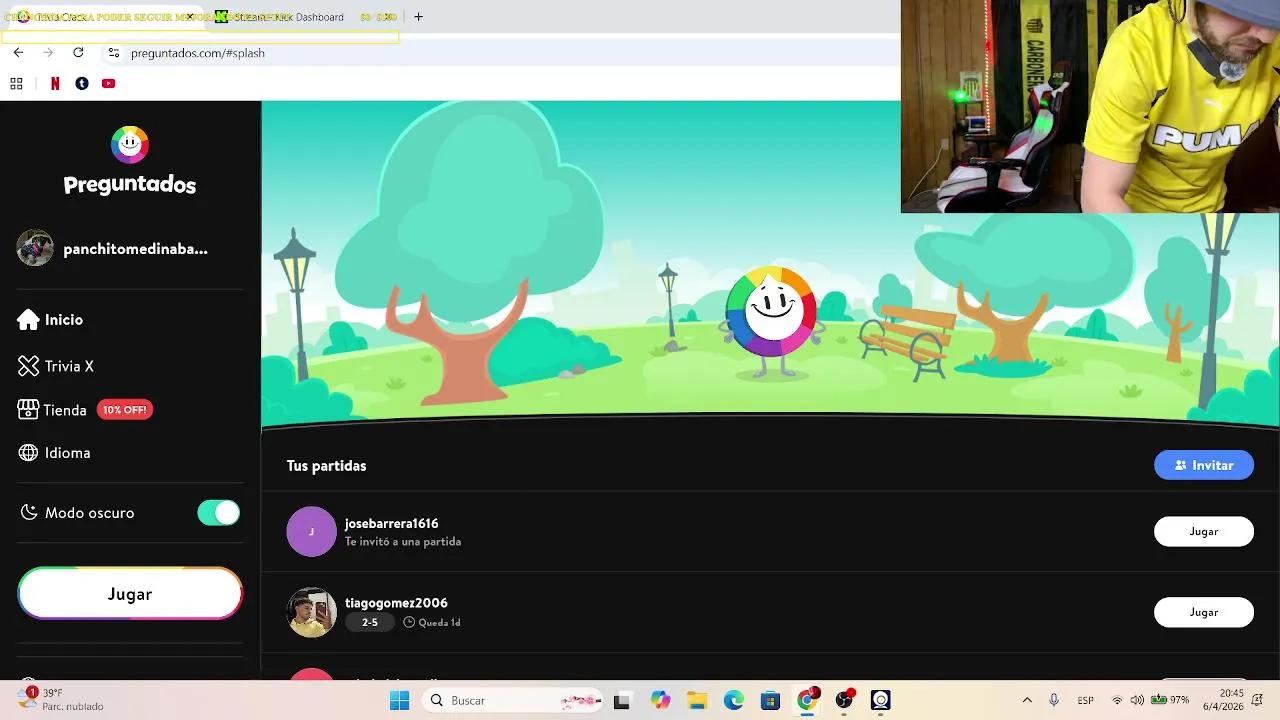Screen dimensions: 1280x720
Task: Open the Chrome apps grid icon
Action: click(x=16, y=84)
